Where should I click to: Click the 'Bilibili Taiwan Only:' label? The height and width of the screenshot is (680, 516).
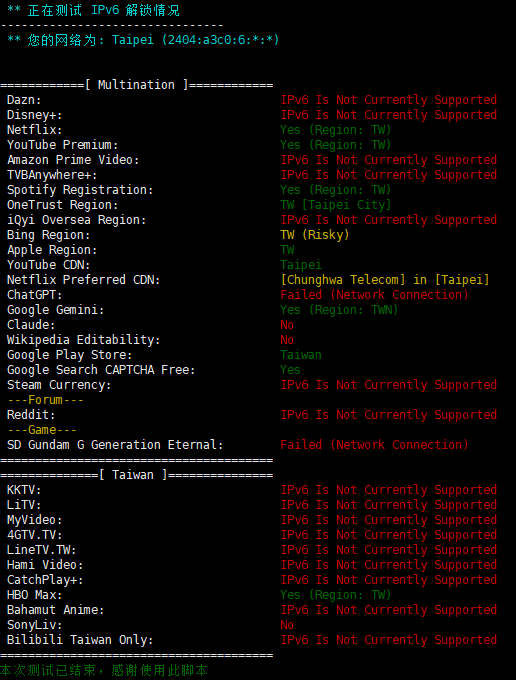[x=80, y=640]
